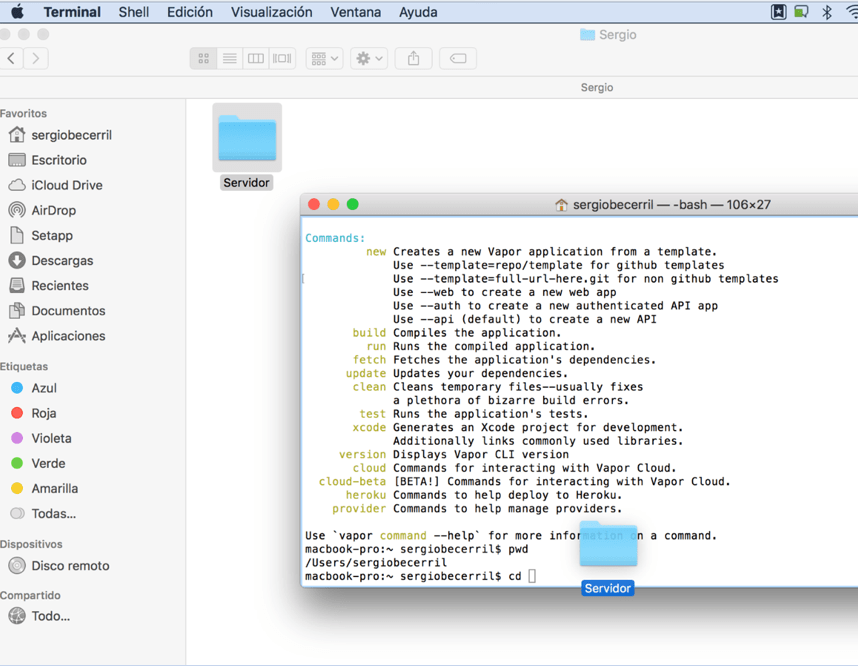
Task: Click the display mirroring menu bar icon
Action: tap(801, 11)
